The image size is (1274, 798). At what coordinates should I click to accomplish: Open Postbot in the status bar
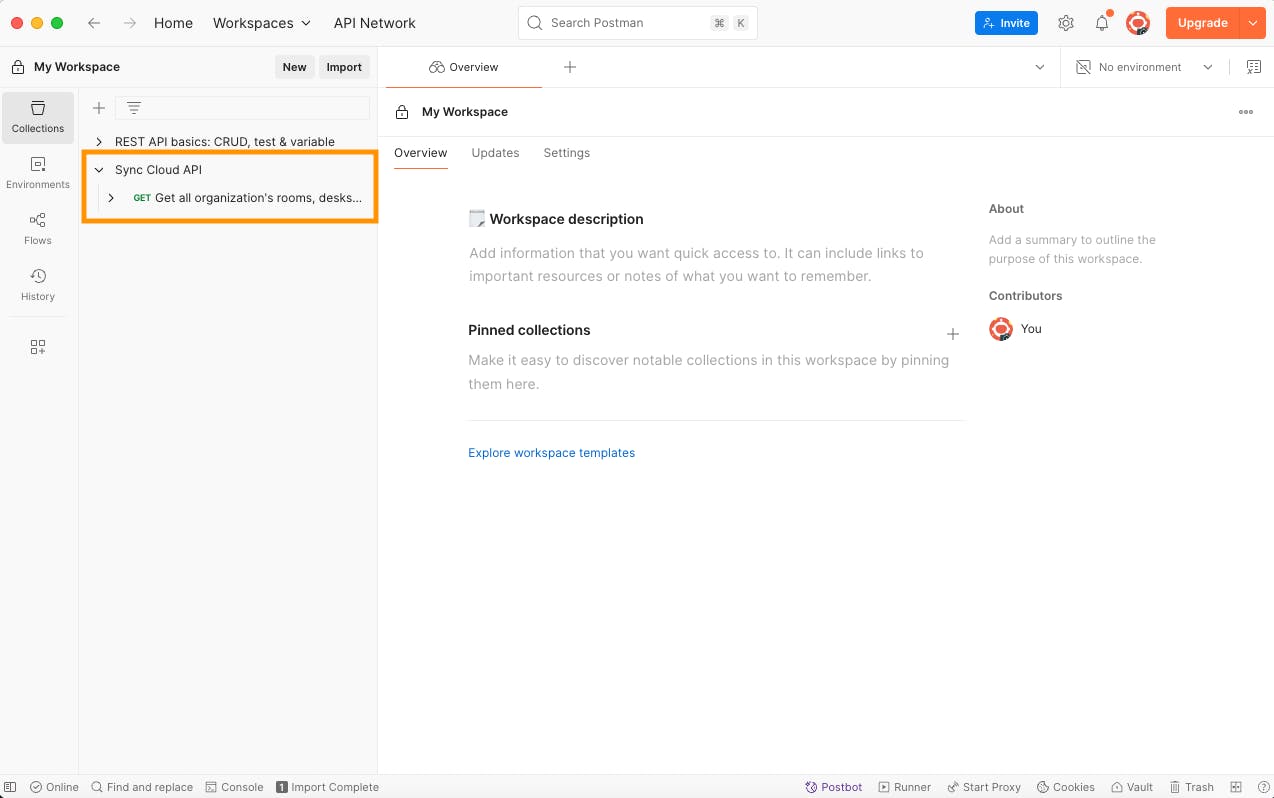coord(834,787)
